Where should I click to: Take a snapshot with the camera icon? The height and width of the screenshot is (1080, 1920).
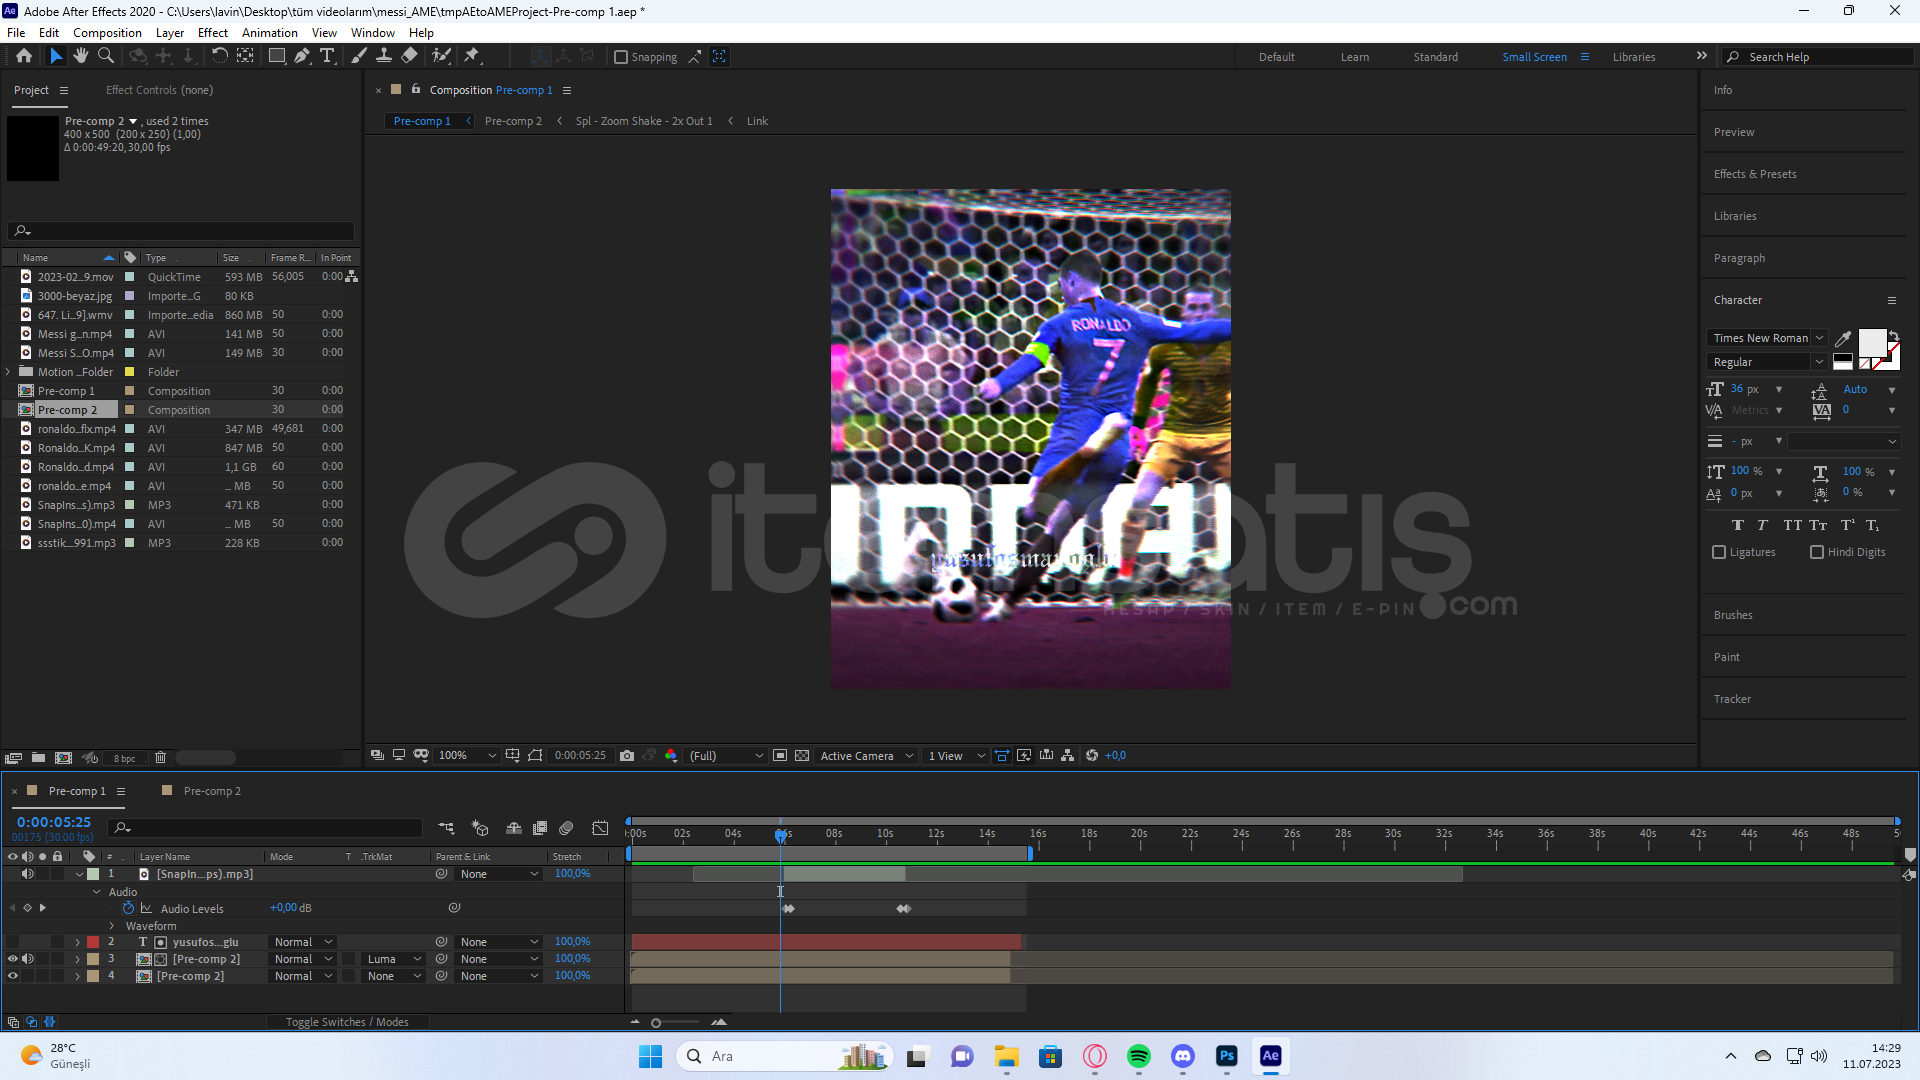pos(627,756)
